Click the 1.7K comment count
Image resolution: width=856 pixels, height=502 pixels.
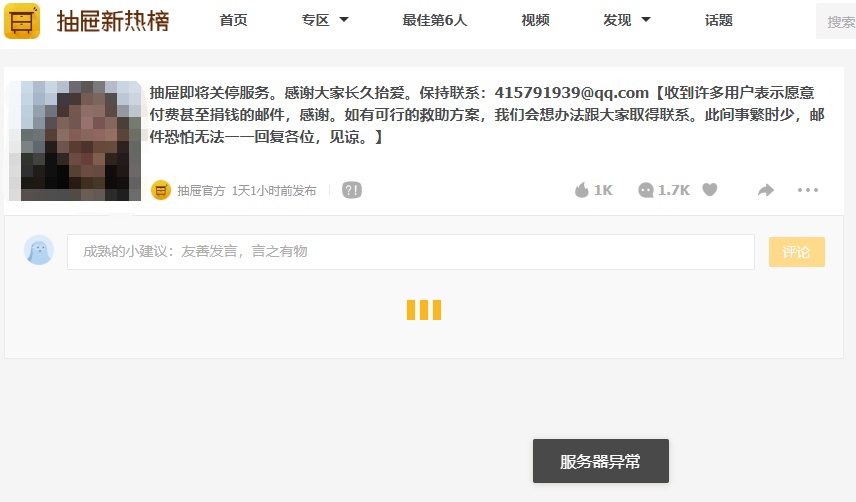coord(674,190)
